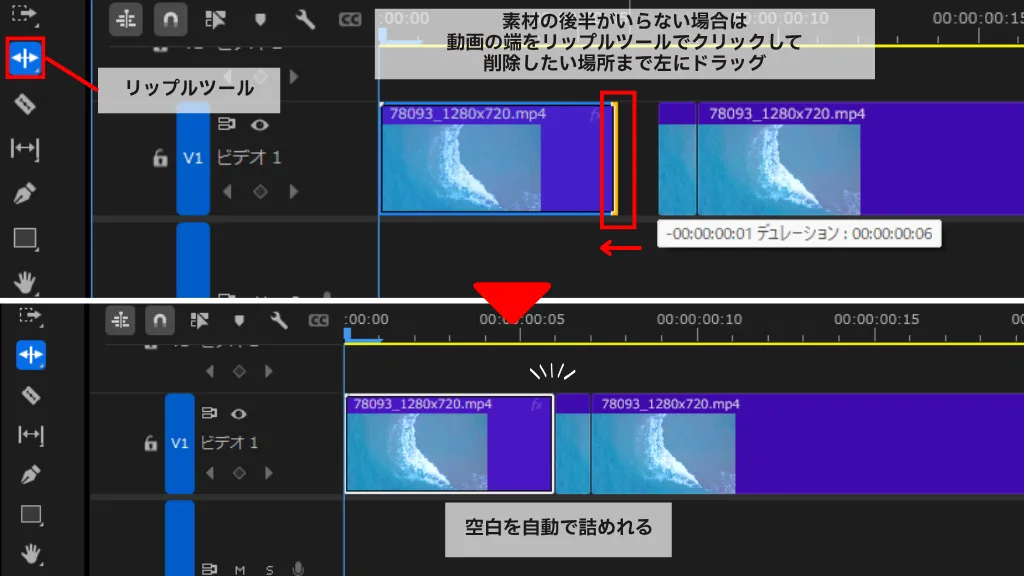Screen dimensions: 1024x576
Task: Click the CC captions icon in the lower timeline
Action: coord(319,320)
